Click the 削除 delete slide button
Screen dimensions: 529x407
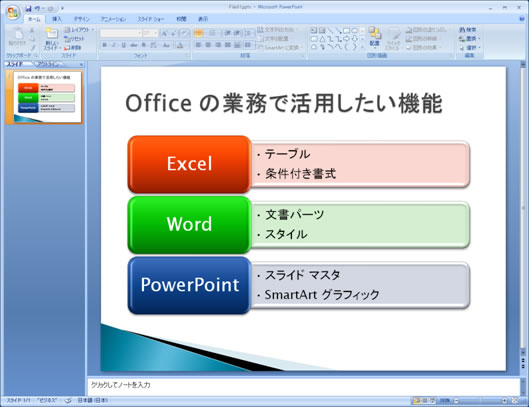(73, 48)
